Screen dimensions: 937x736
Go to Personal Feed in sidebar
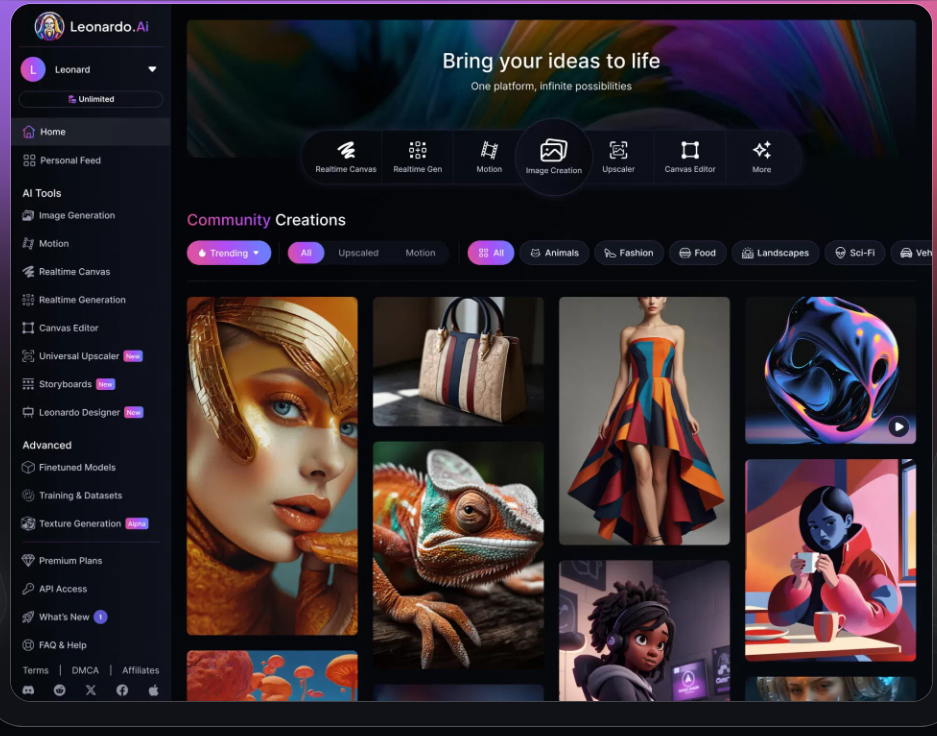click(x=70, y=160)
